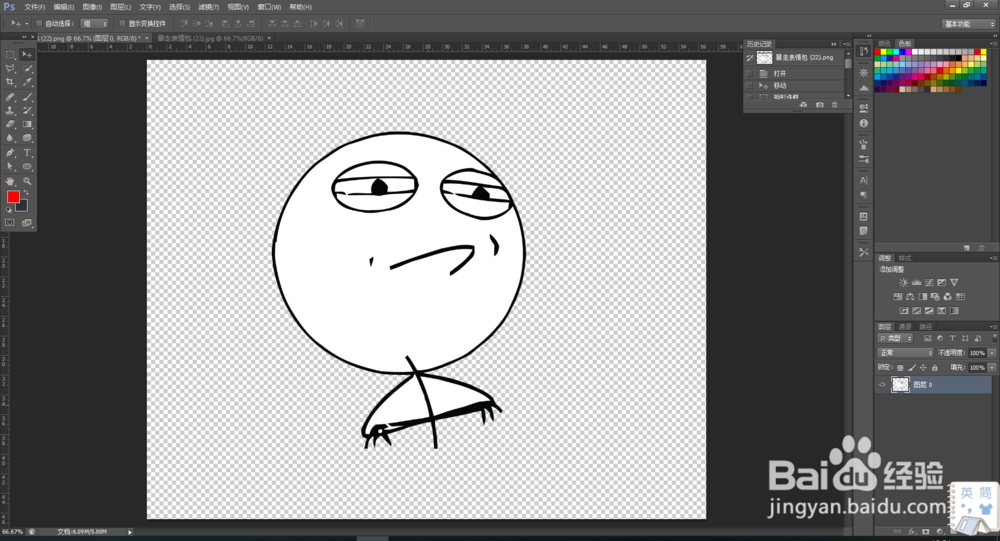Open auto-select 组 dropdown
The image size is (1000, 541).
tap(94, 24)
